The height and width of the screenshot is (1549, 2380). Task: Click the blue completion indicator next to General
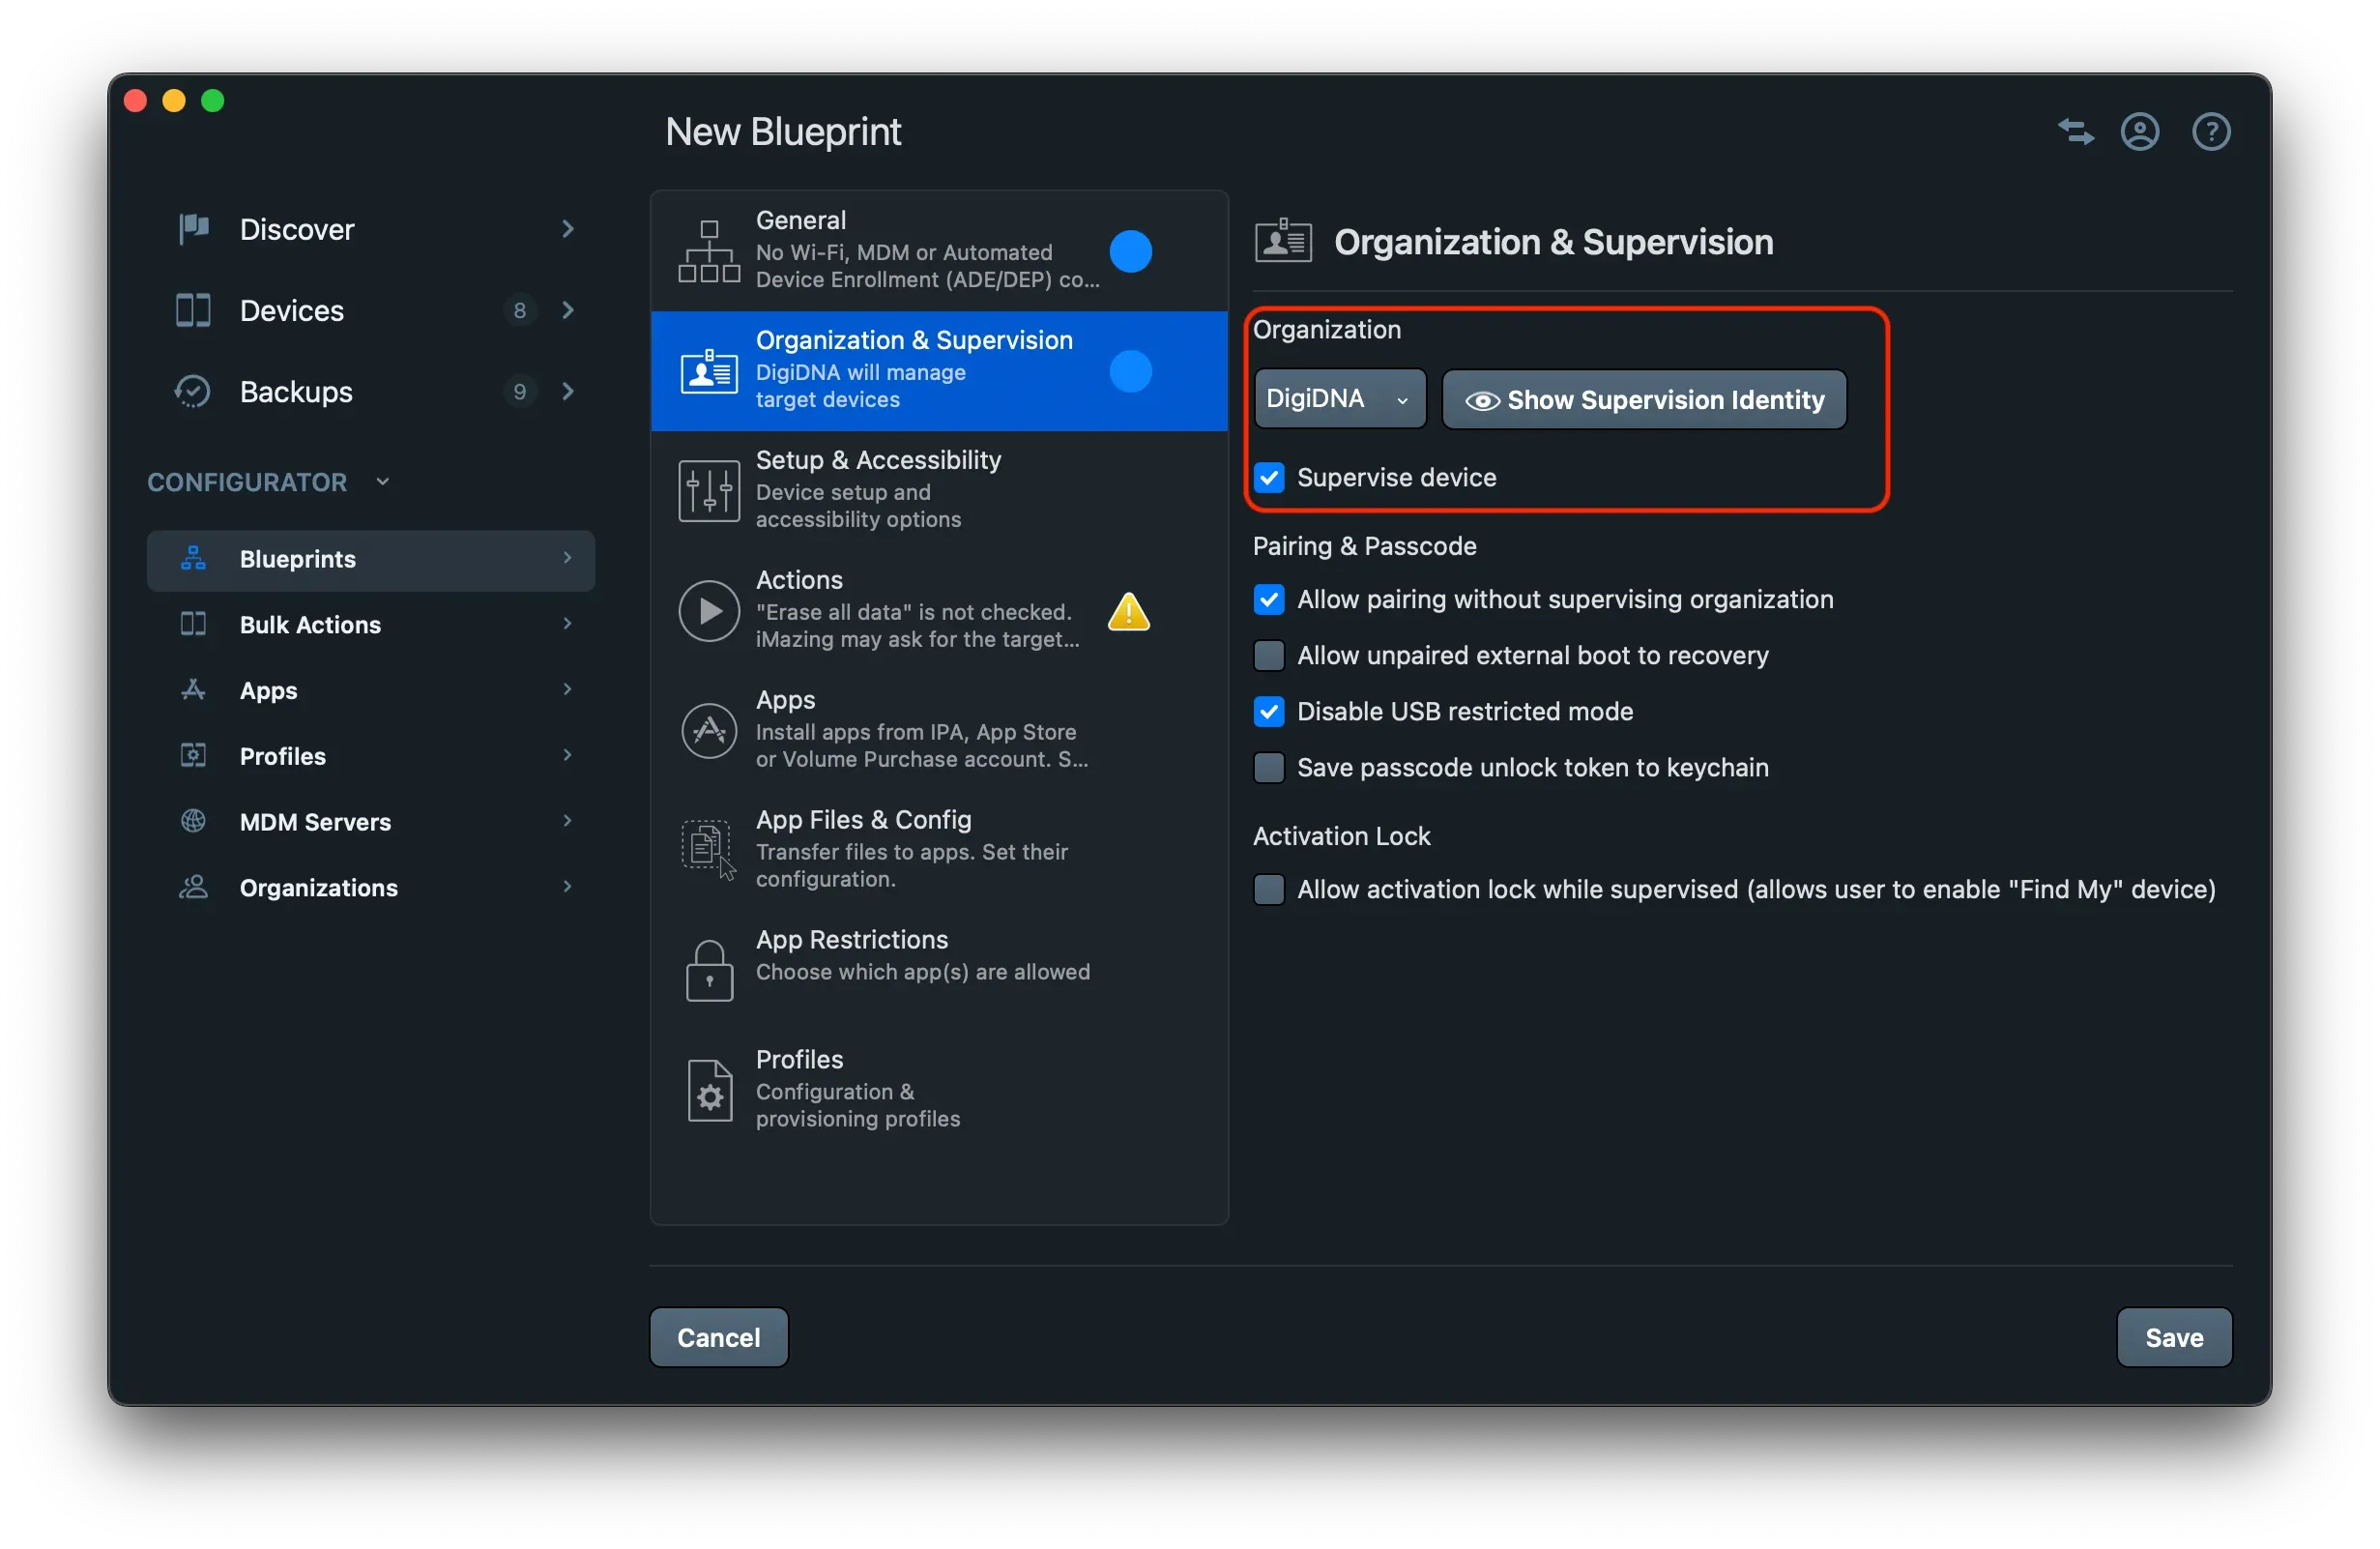[x=1130, y=251]
